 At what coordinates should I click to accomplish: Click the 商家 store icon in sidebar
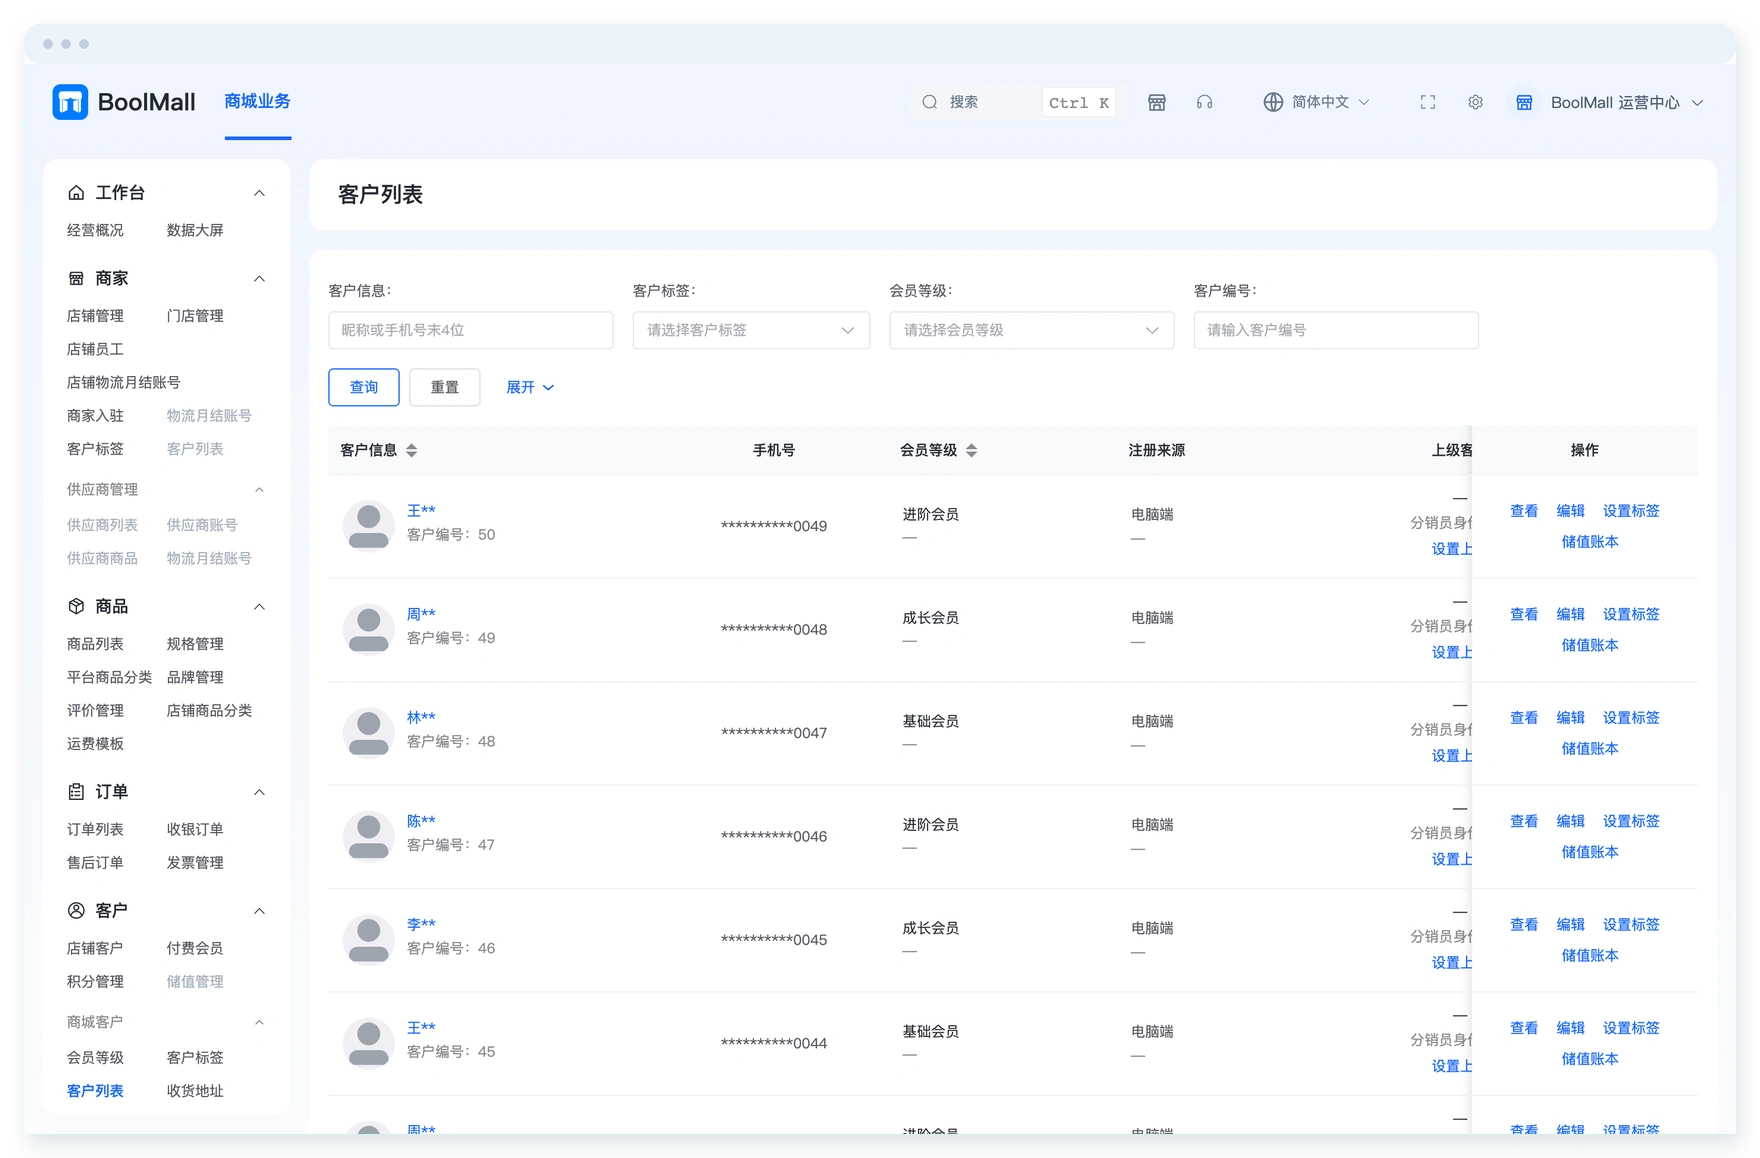click(x=76, y=278)
